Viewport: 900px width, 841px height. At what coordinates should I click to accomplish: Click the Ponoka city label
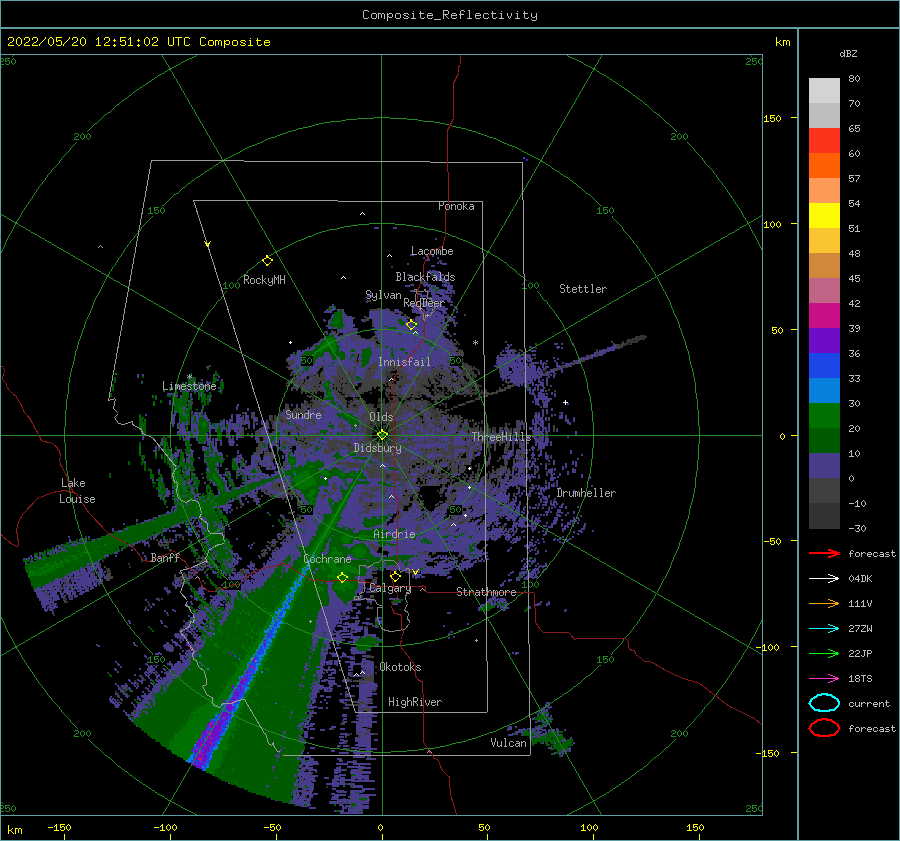point(456,206)
